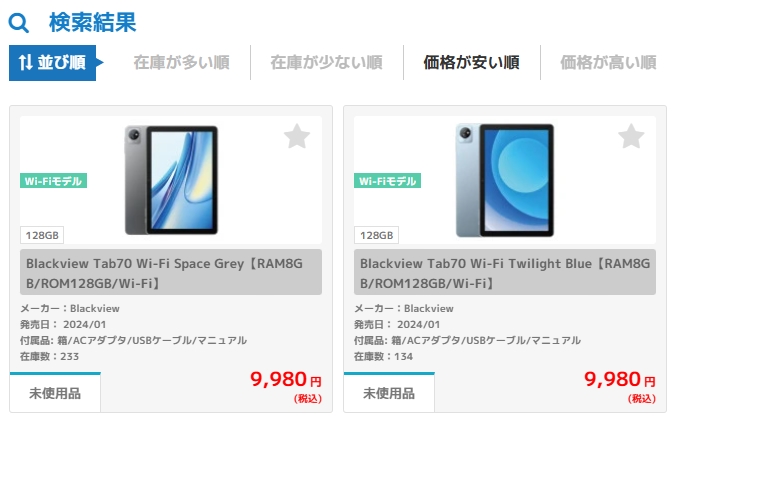Select 未使用品 tab on the Space Grey card
Viewport: 759px width, 491px height.
[55, 393]
